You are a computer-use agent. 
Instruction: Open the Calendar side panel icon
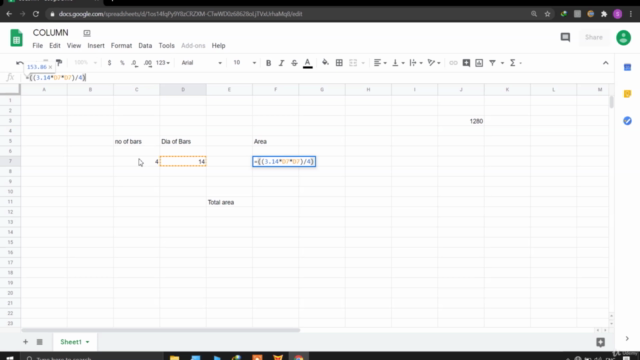pyautogui.click(x=627, y=67)
